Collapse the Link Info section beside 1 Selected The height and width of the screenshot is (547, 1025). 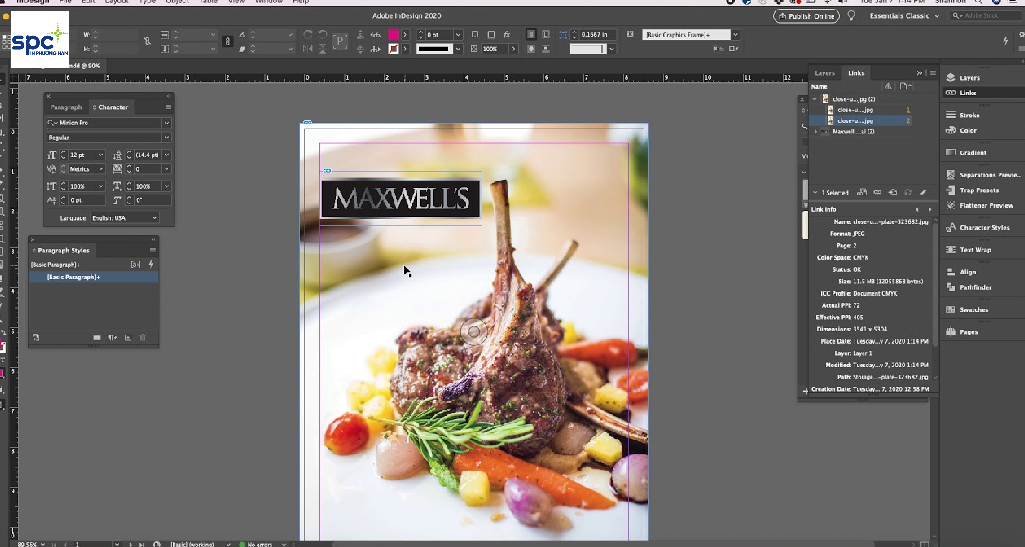click(815, 192)
